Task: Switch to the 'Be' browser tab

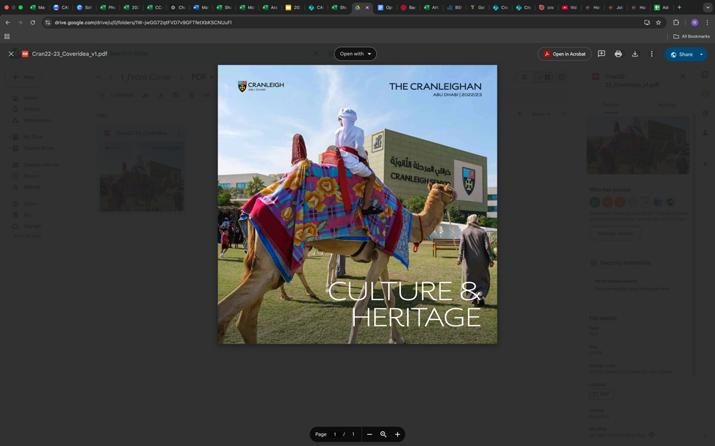Action: pyautogui.click(x=408, y=8)
